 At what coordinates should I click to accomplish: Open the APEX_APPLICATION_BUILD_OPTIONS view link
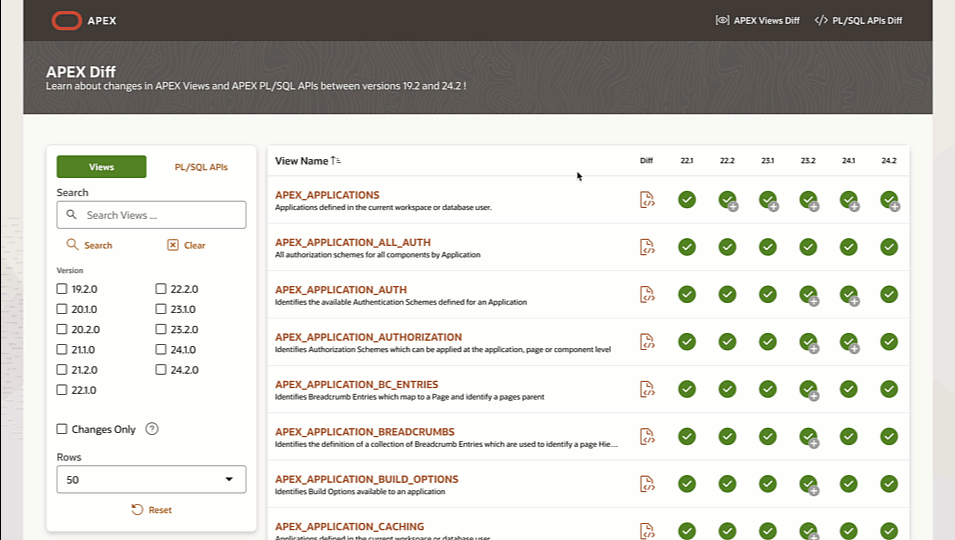[367, 479]
